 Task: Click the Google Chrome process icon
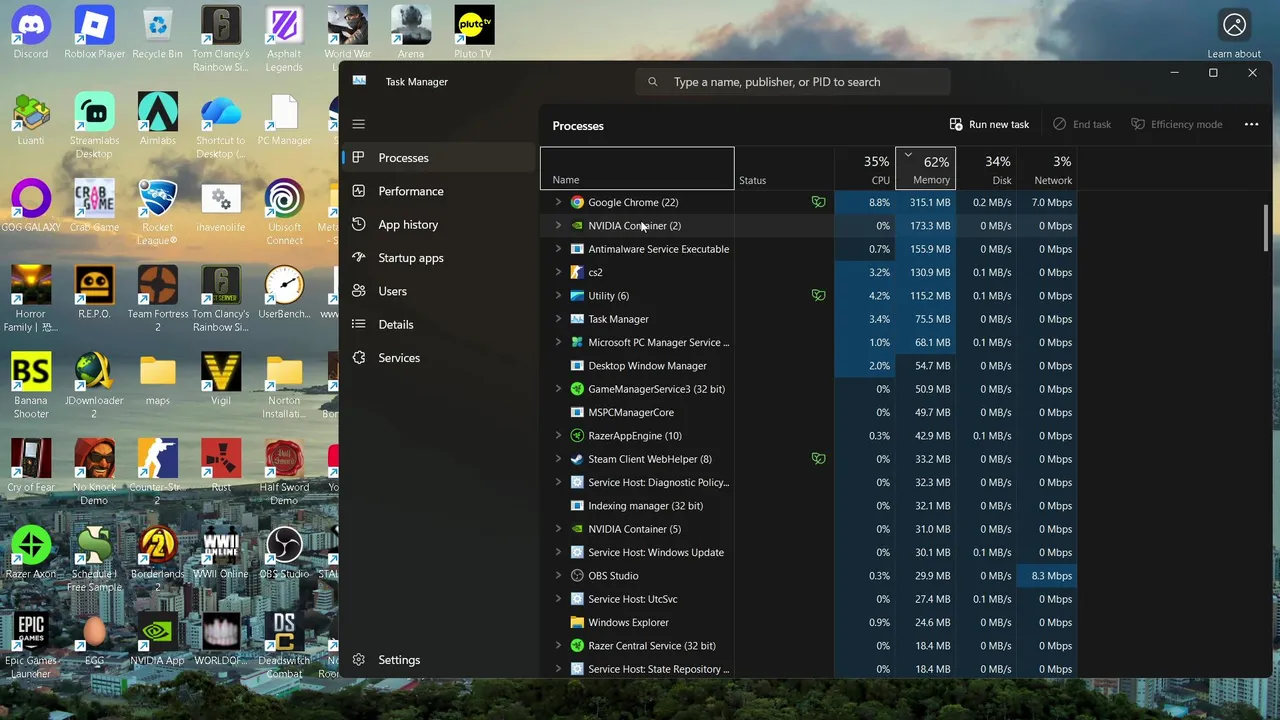pyautogui.click(x=577, y=202)
